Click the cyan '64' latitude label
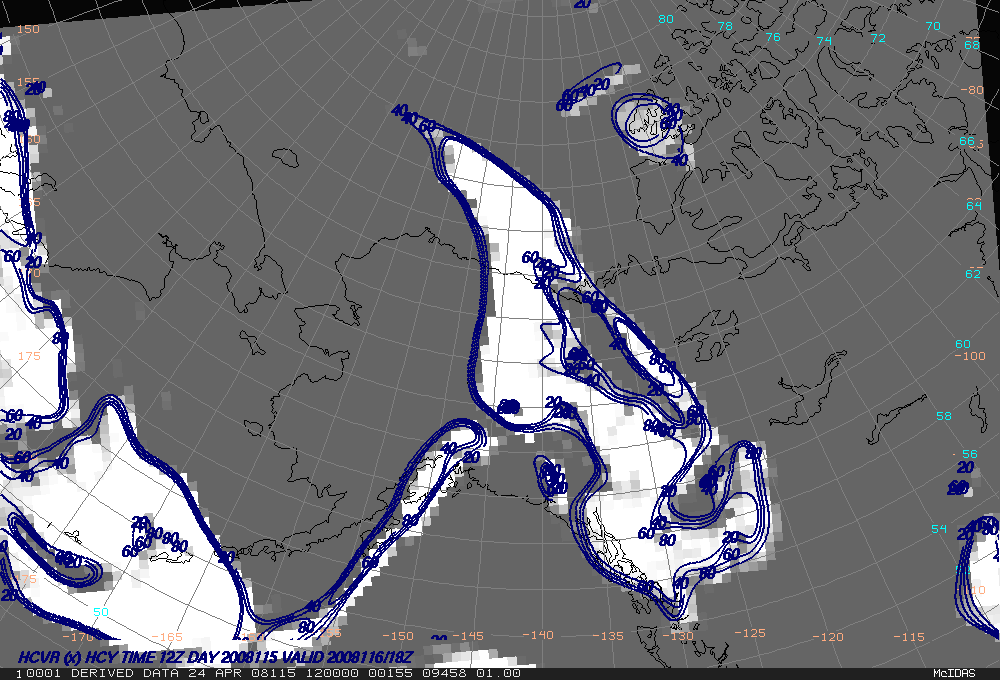 click(974, 205)
